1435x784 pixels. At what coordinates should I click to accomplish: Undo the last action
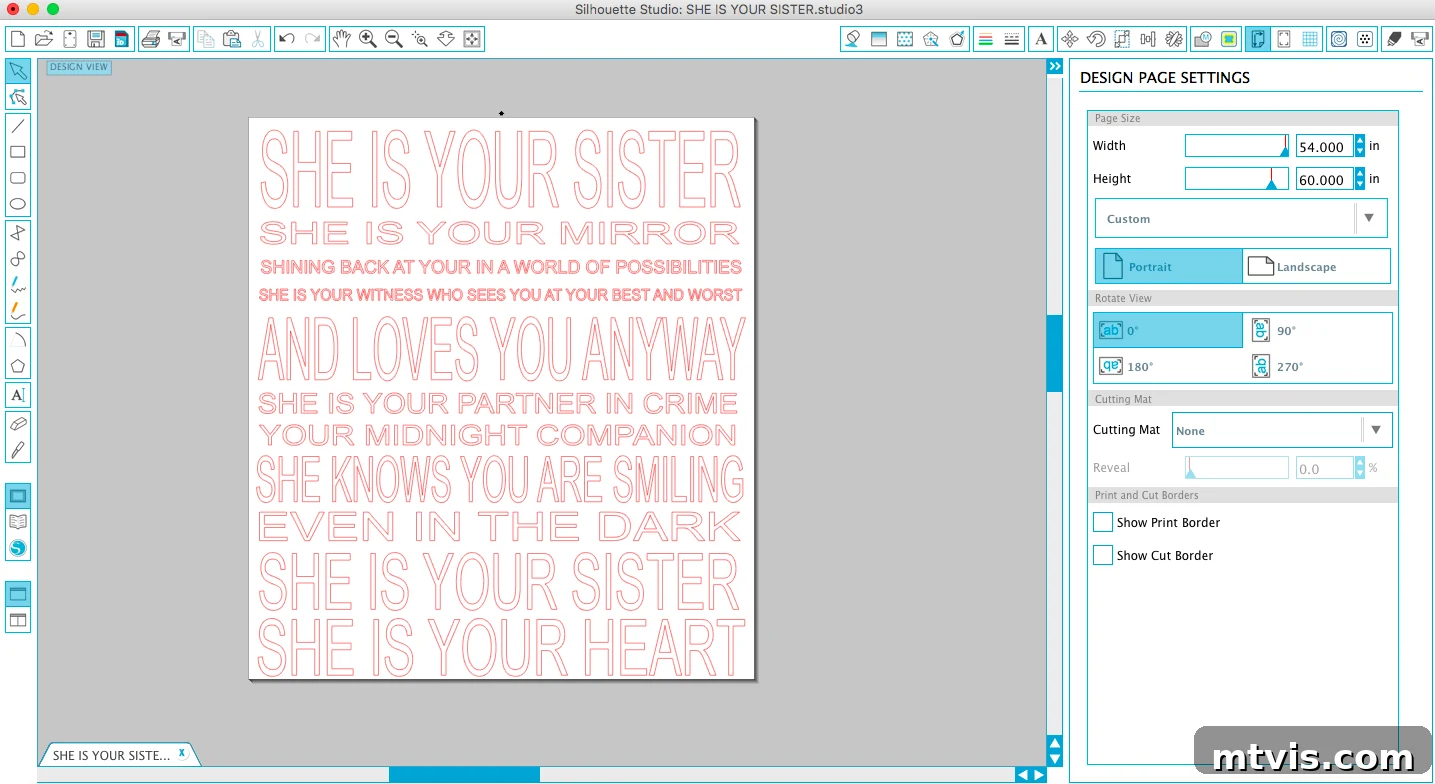(287, 39)
